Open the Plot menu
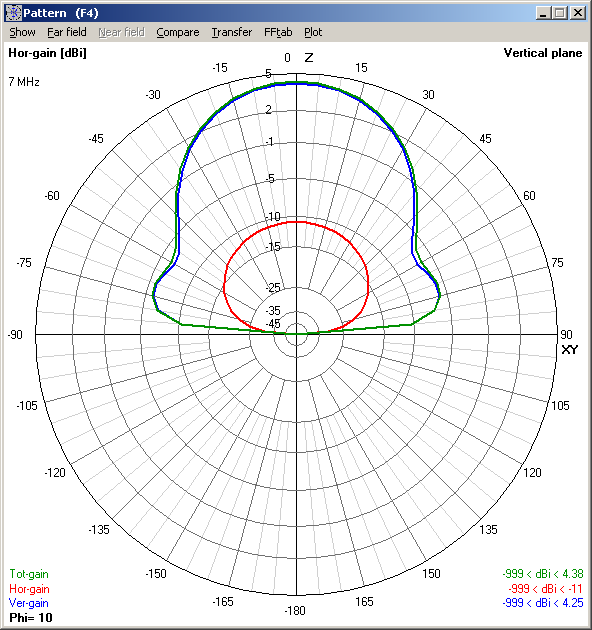The height and width of the screenshot is (630, 592). click(x=313, y=32)
